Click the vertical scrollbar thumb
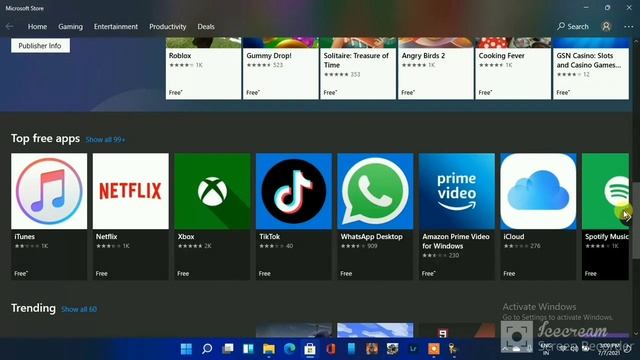 point(636,220)
